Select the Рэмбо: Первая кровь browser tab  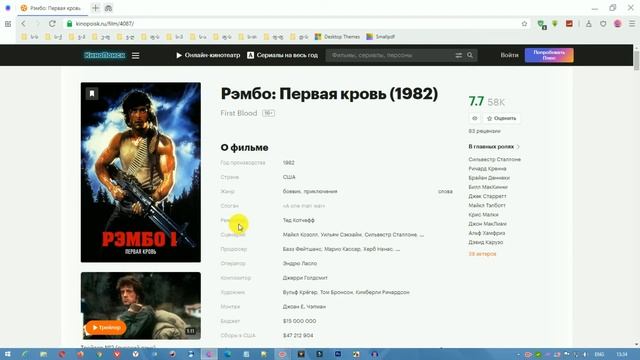click(x=52, y=8)
